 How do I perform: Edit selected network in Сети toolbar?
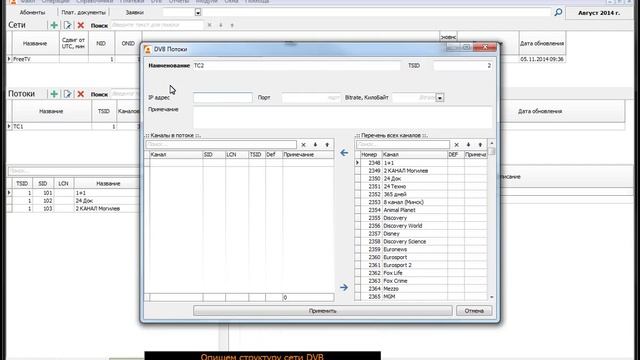pos(67,25)
